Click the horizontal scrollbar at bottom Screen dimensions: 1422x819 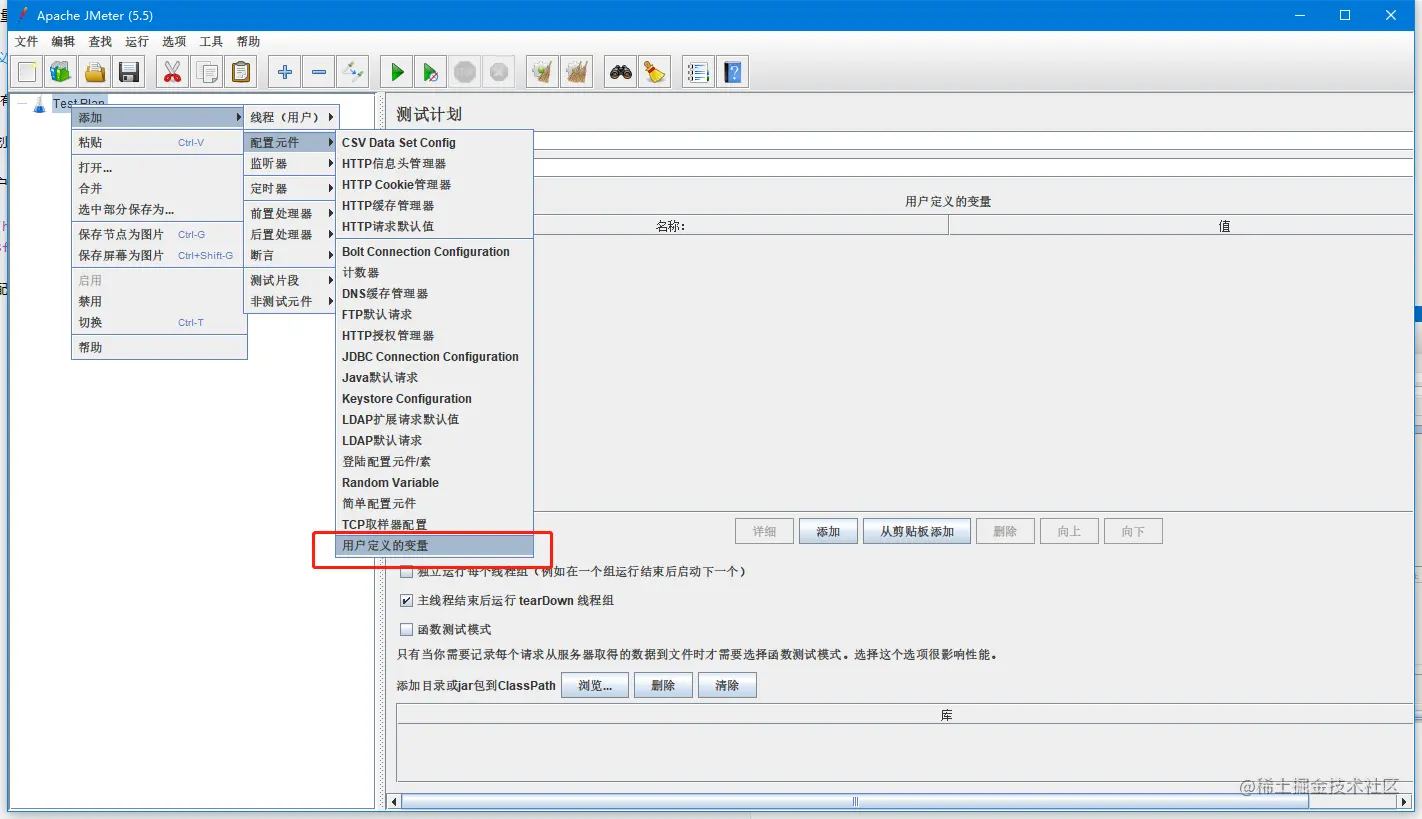(x=855, y=801)
